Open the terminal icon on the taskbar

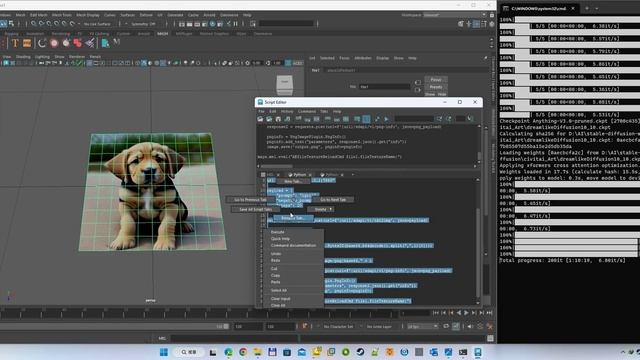click(x=463, y=352)
